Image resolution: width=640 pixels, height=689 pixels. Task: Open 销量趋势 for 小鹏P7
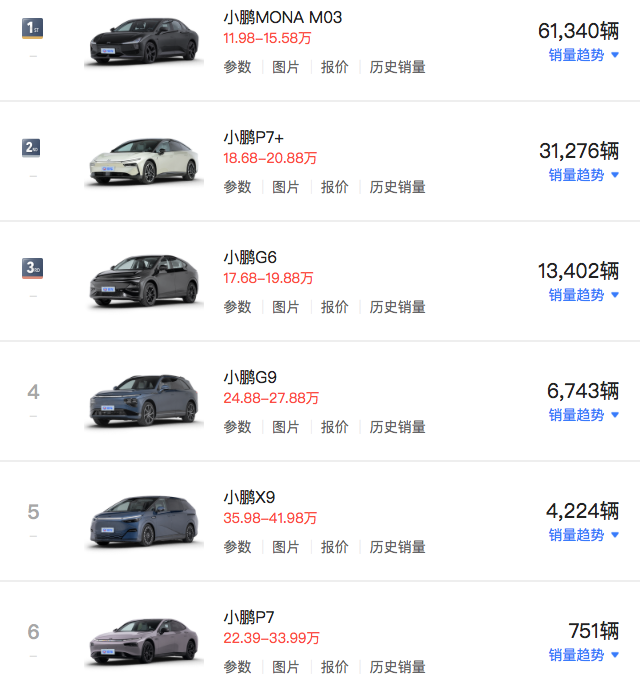[584, 655]
